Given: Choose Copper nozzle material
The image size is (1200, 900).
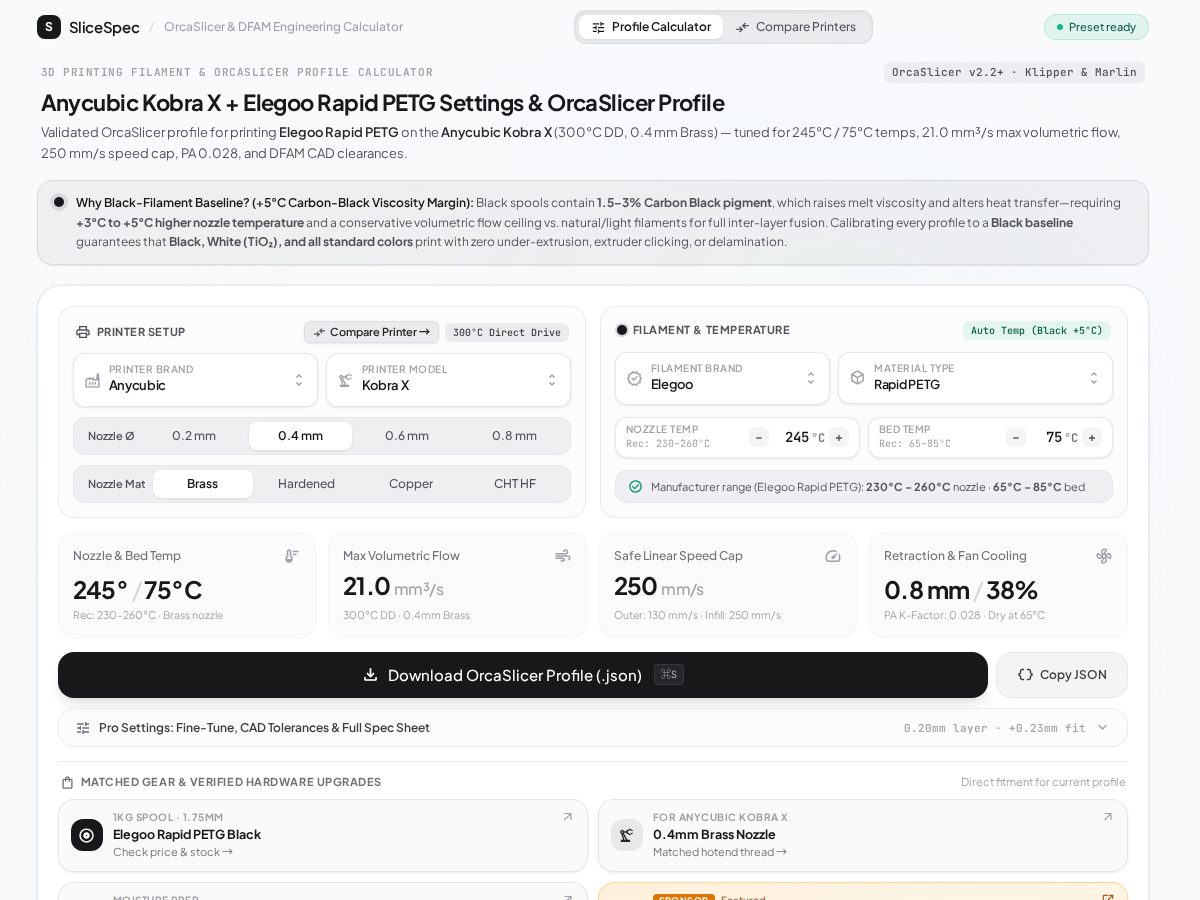Looking at the screenshot, I should (411, 484).
